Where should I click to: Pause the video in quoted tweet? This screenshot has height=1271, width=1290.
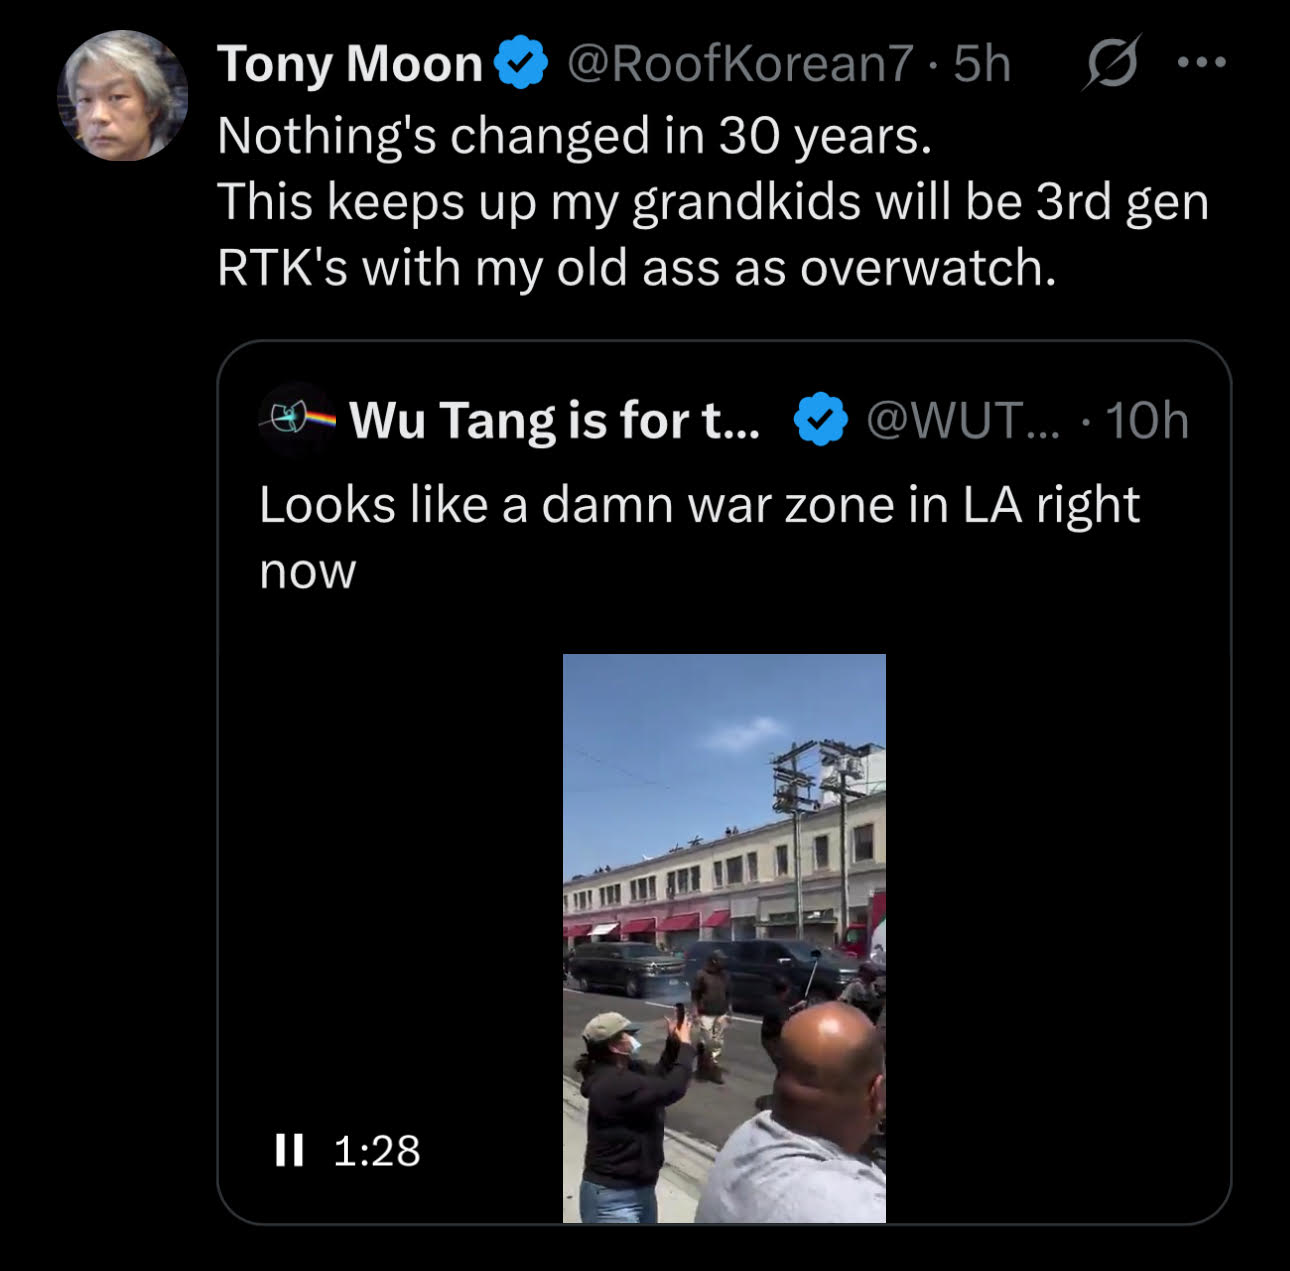pos(289,1150)
